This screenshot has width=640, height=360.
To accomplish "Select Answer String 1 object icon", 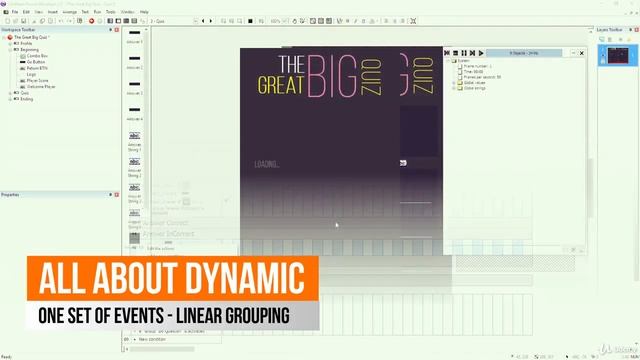I will (134, 136).
